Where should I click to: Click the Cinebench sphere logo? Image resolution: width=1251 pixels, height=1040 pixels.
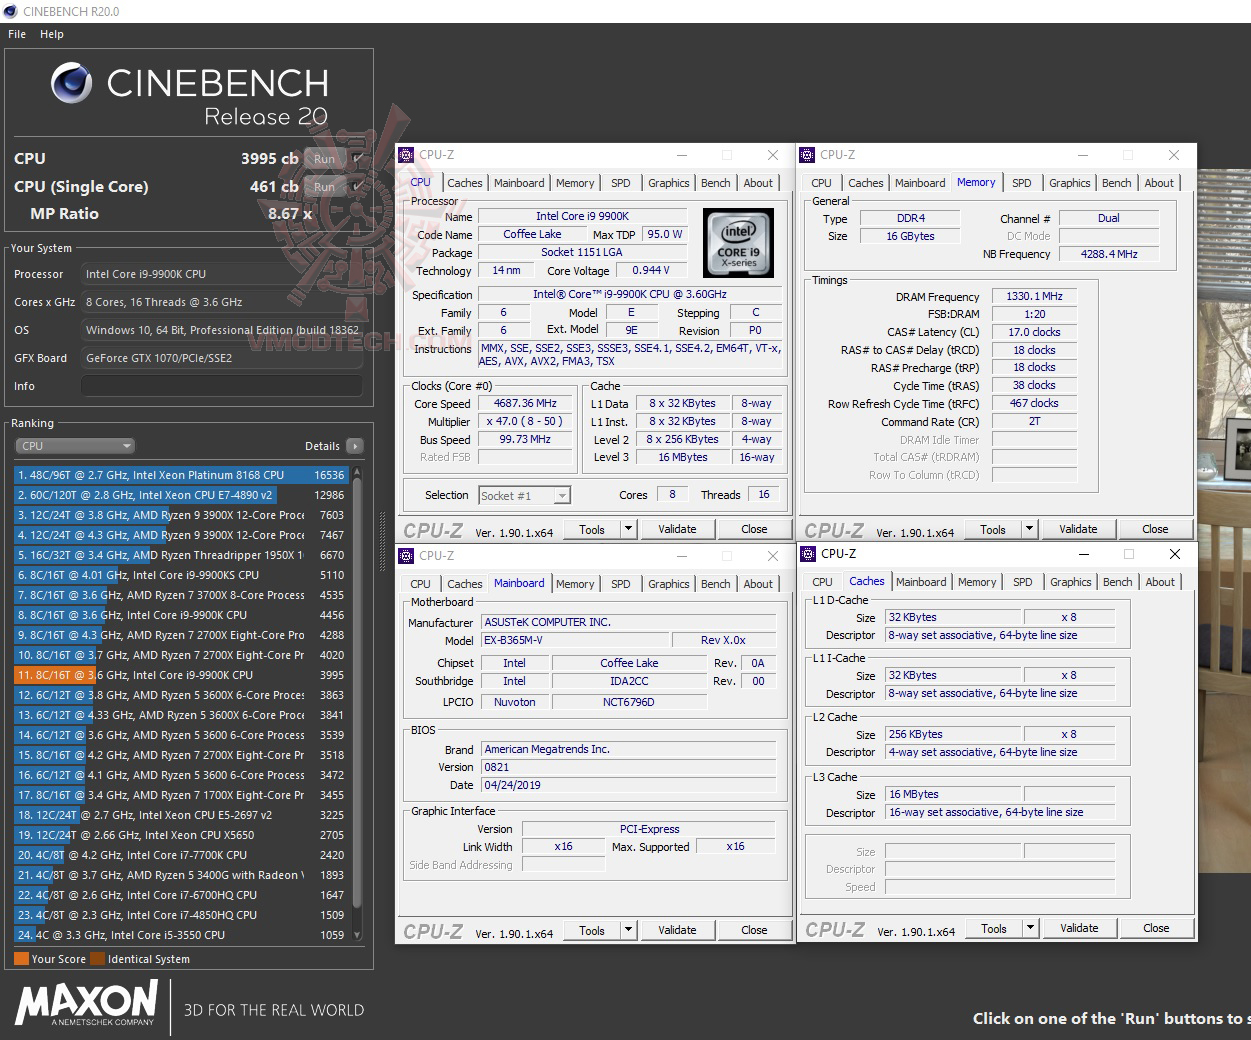pyautogui.click(x=72, y=83)
